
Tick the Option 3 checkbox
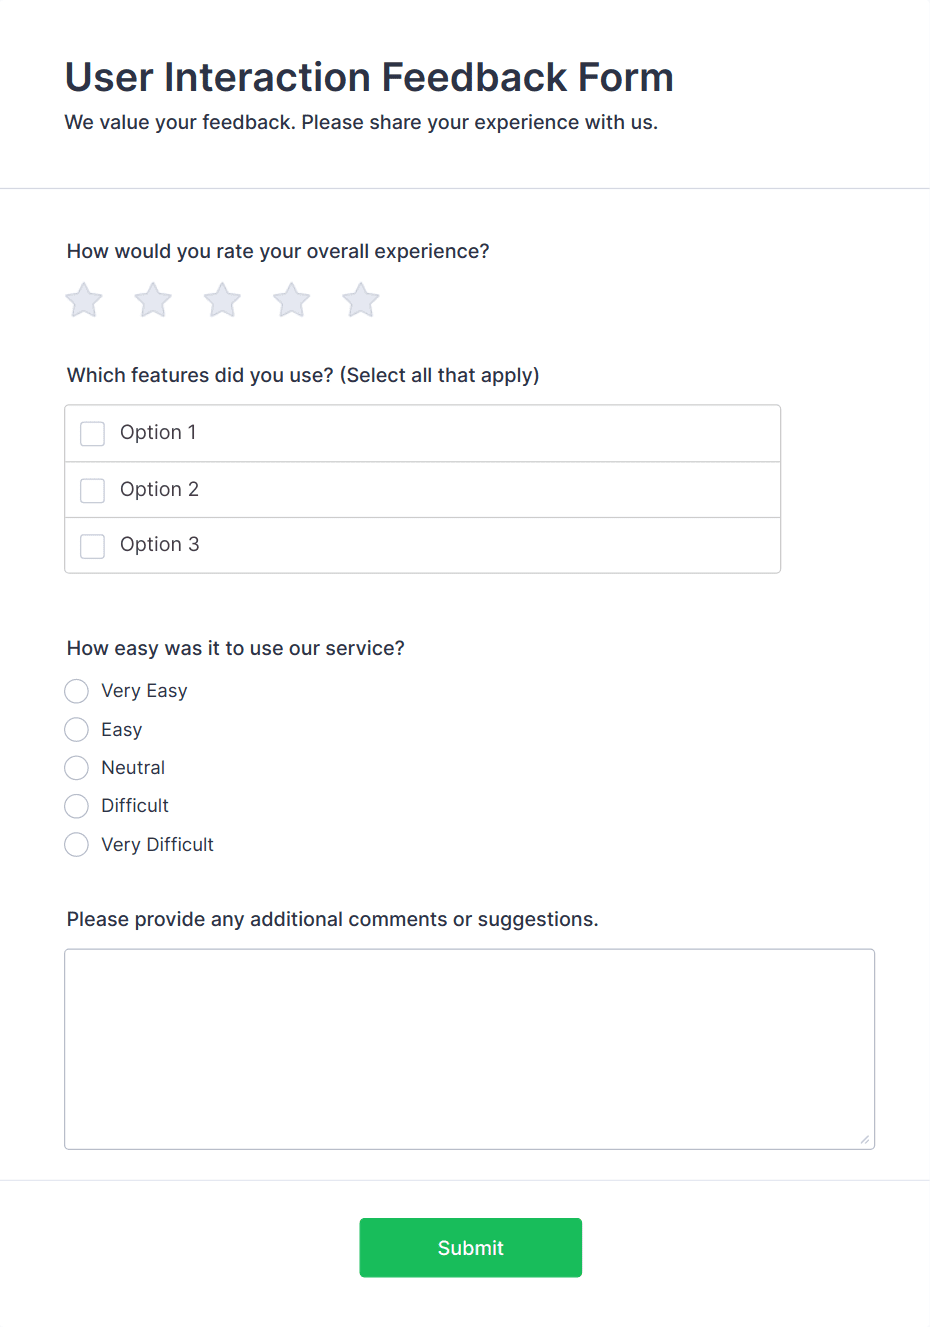point(92,545)
